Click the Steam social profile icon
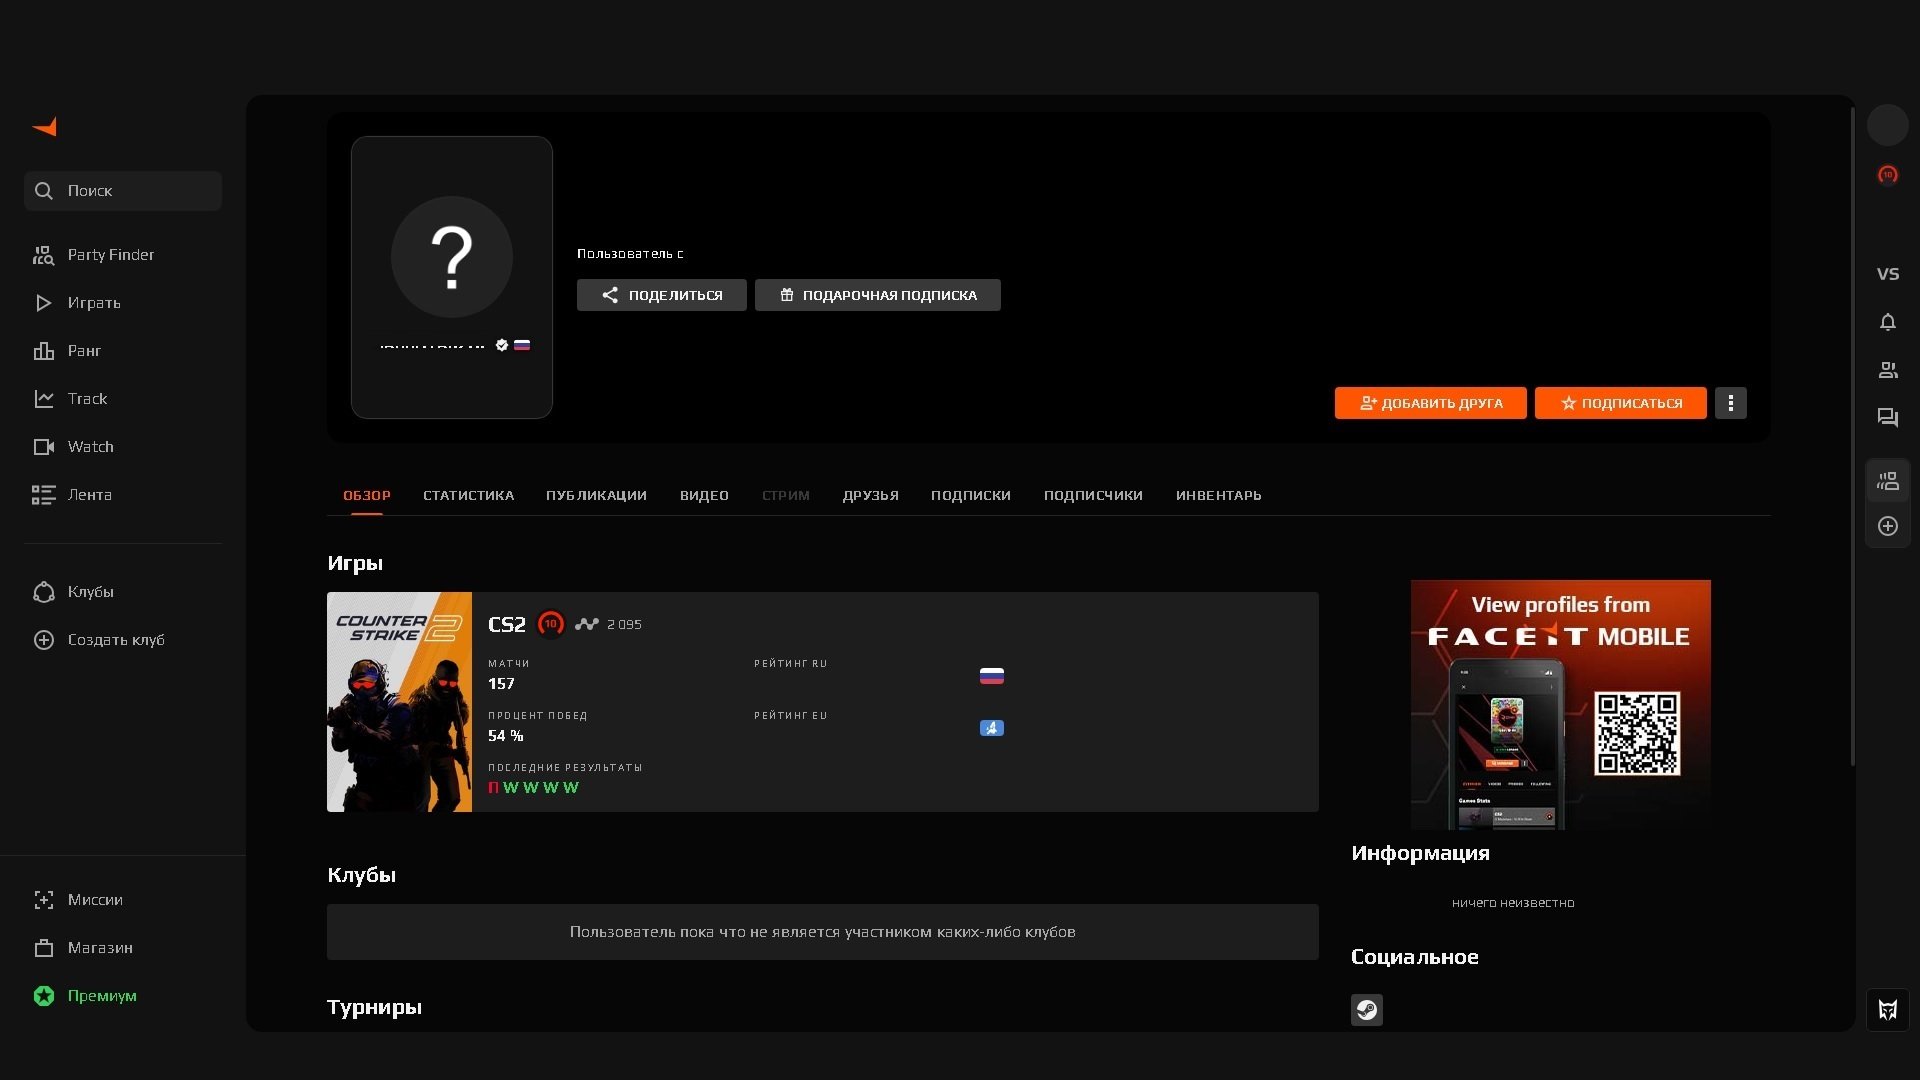Screen dimensions: 1920x1080 [x=1366, y=1010]
